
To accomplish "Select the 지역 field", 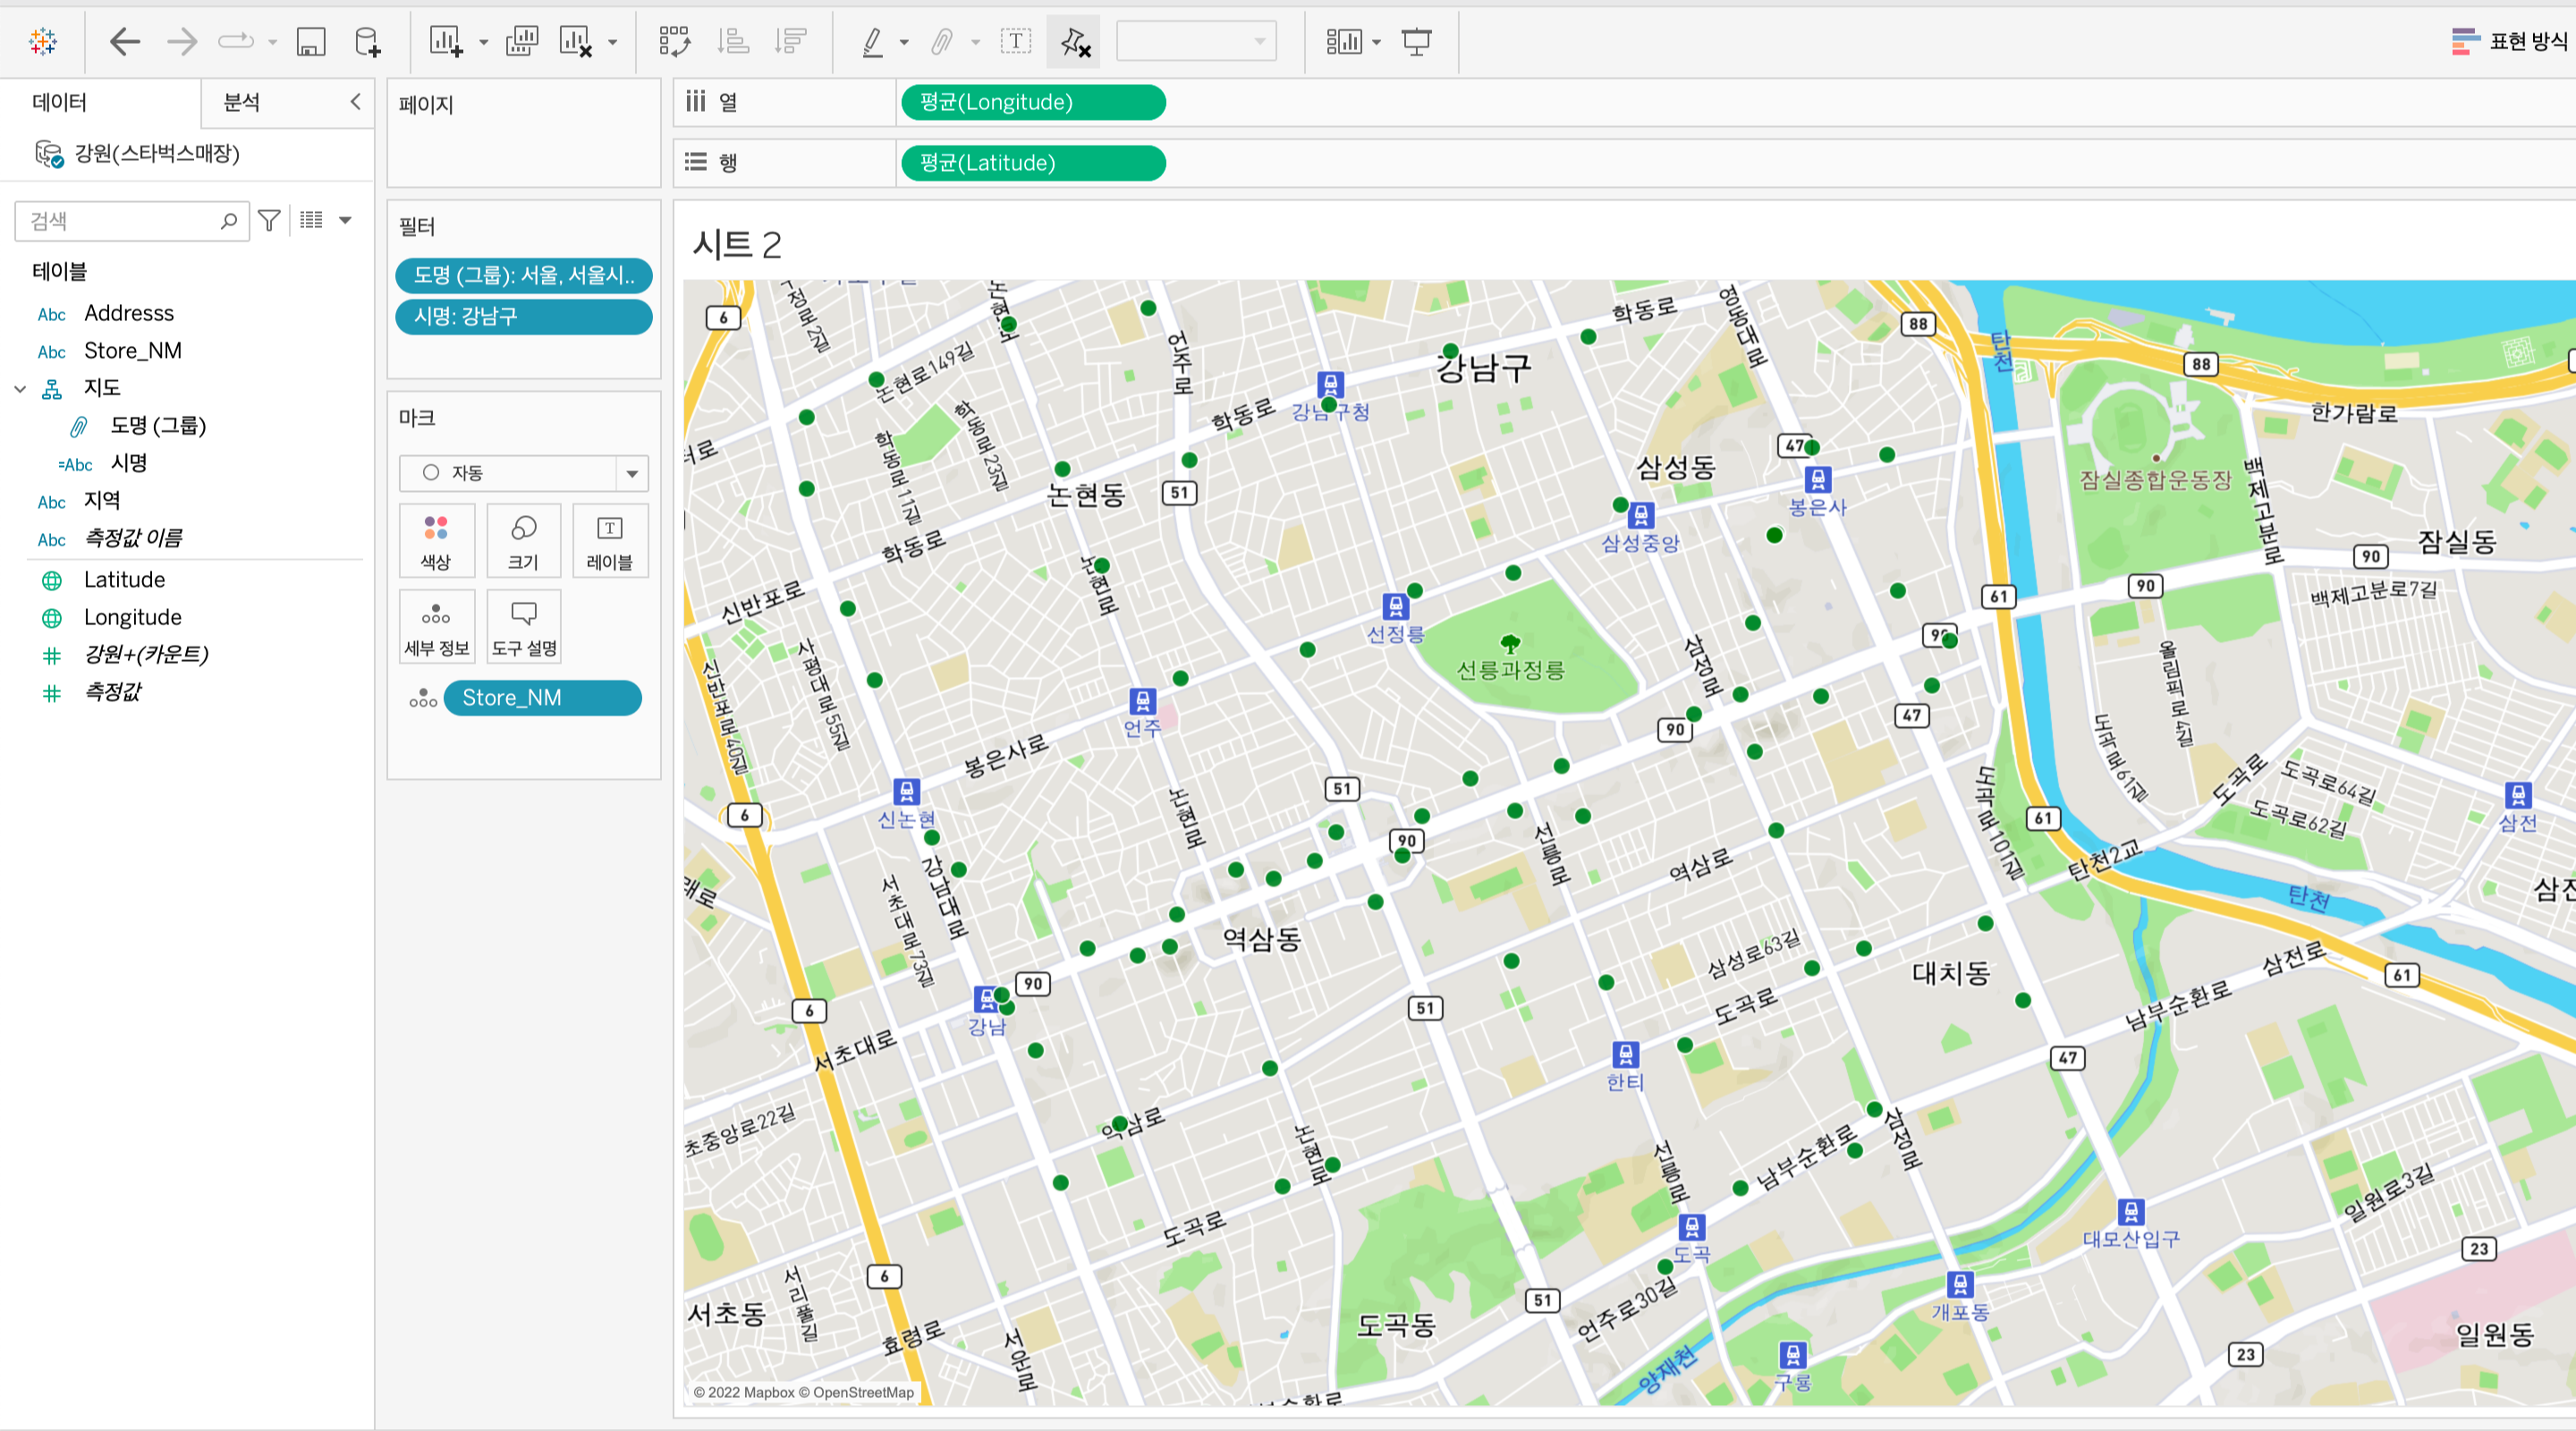I will [102, 500].
